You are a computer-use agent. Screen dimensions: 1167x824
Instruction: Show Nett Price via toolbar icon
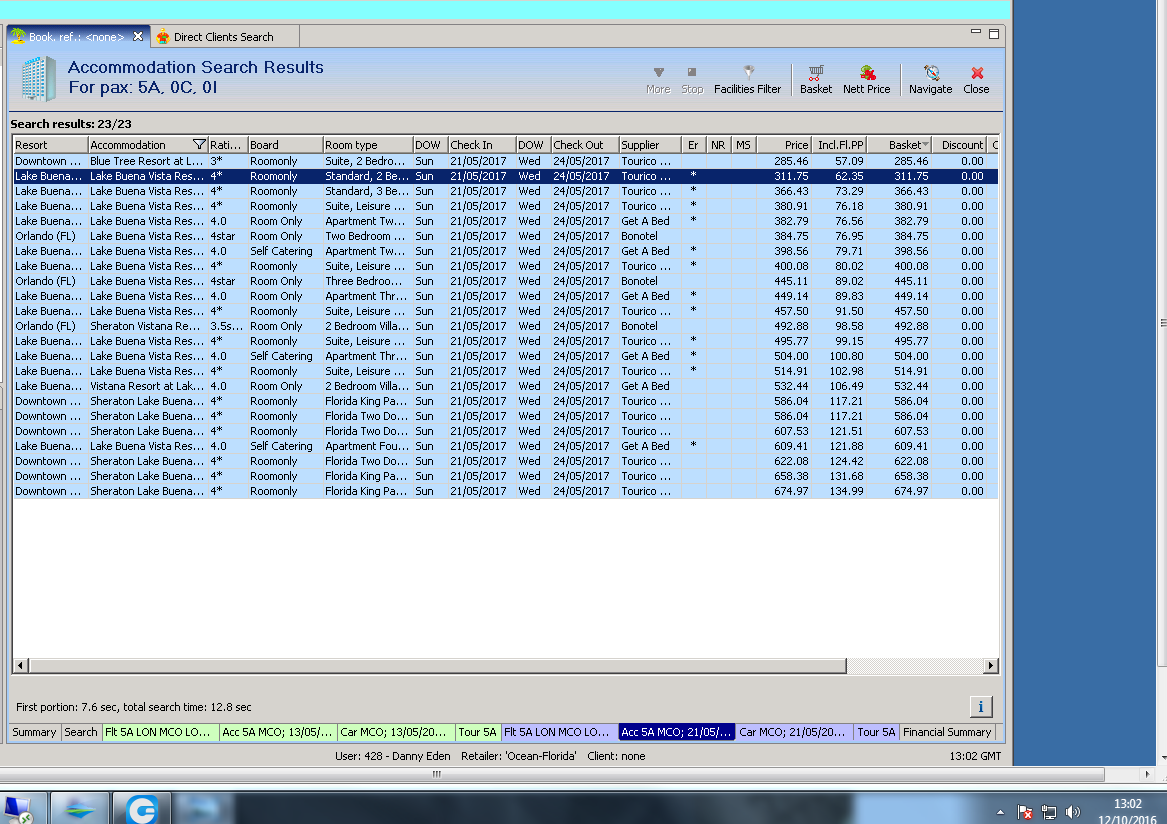(x=866, y=79)
